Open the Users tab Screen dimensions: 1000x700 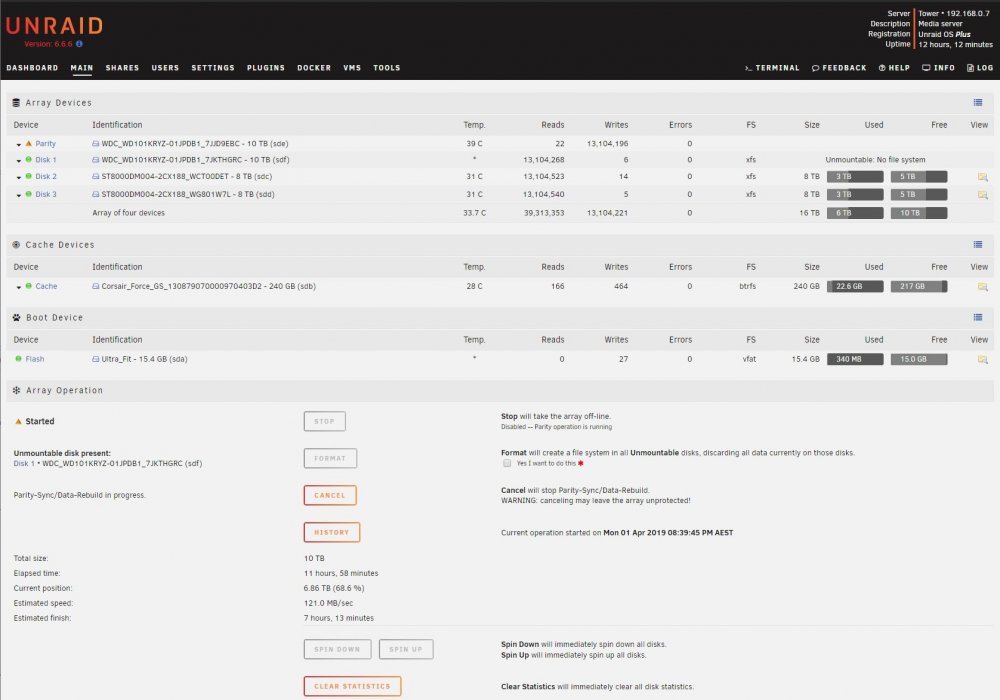pyautogui.click(x=165, y=68)
